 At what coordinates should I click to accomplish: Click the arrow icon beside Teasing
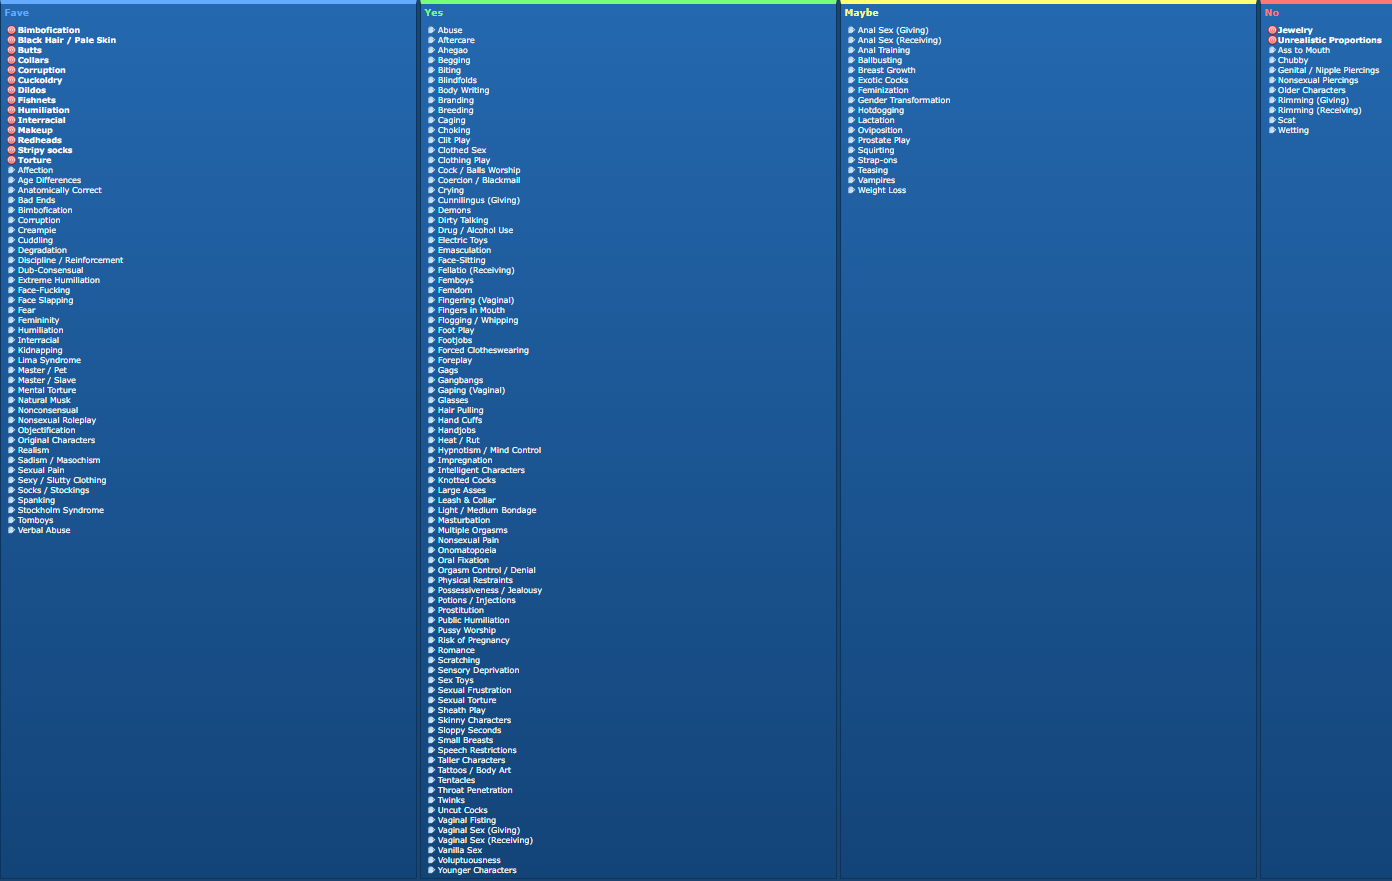[852, 170]
